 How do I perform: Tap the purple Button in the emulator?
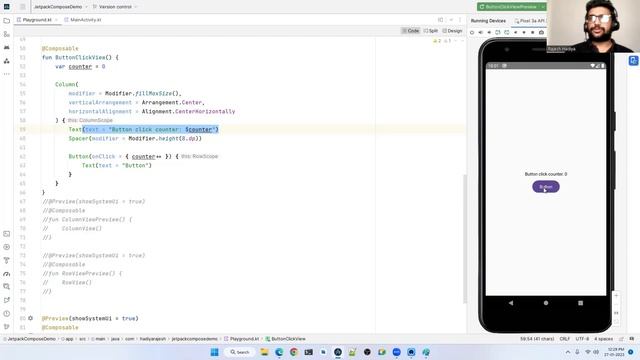[x=546, y=187]
